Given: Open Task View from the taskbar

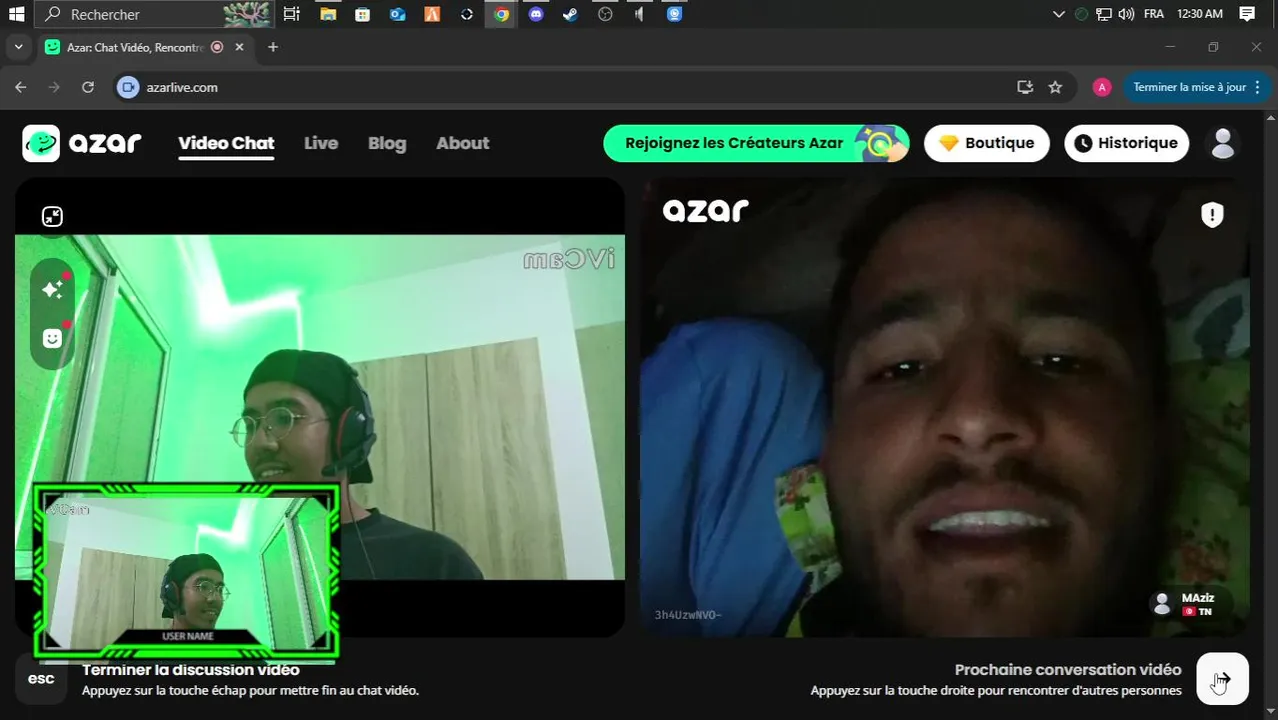Looking at the screenshot, I should point(291,14).
